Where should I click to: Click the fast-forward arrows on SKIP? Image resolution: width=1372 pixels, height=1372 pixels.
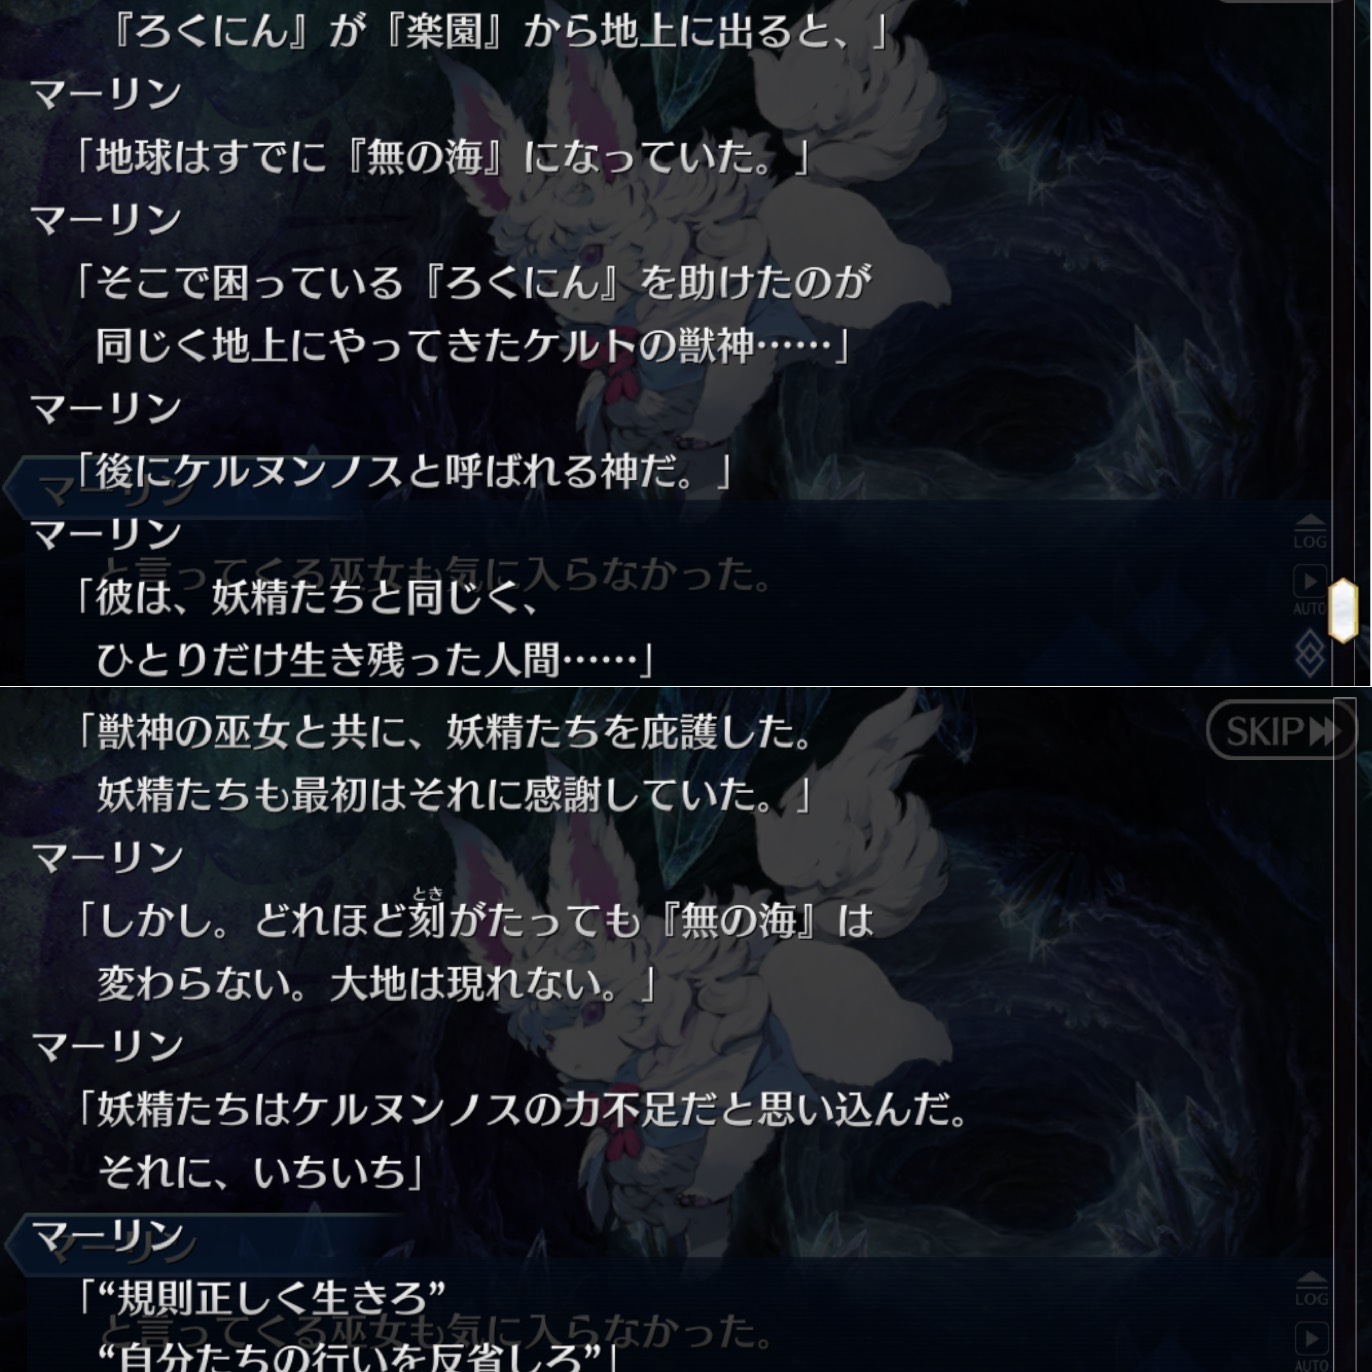[x=1324, y=731]
